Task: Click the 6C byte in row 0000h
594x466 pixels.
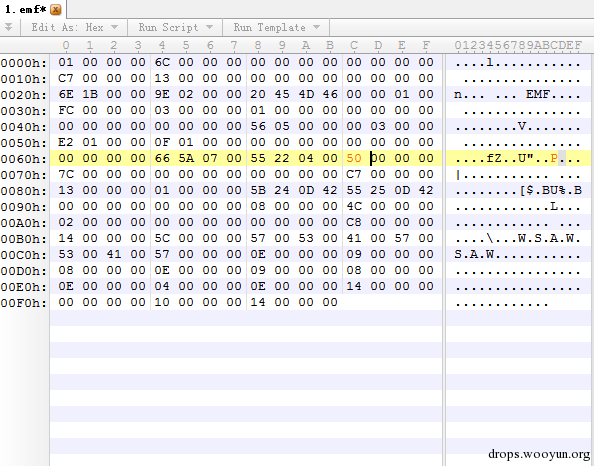Action: coord(162,62)
